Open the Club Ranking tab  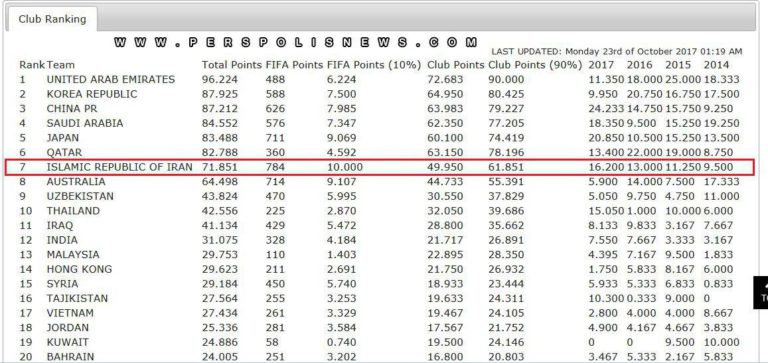52,19
